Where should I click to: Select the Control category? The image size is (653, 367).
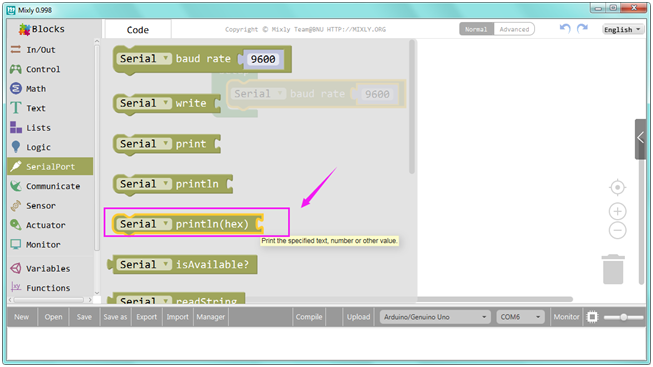click(50, 69)
